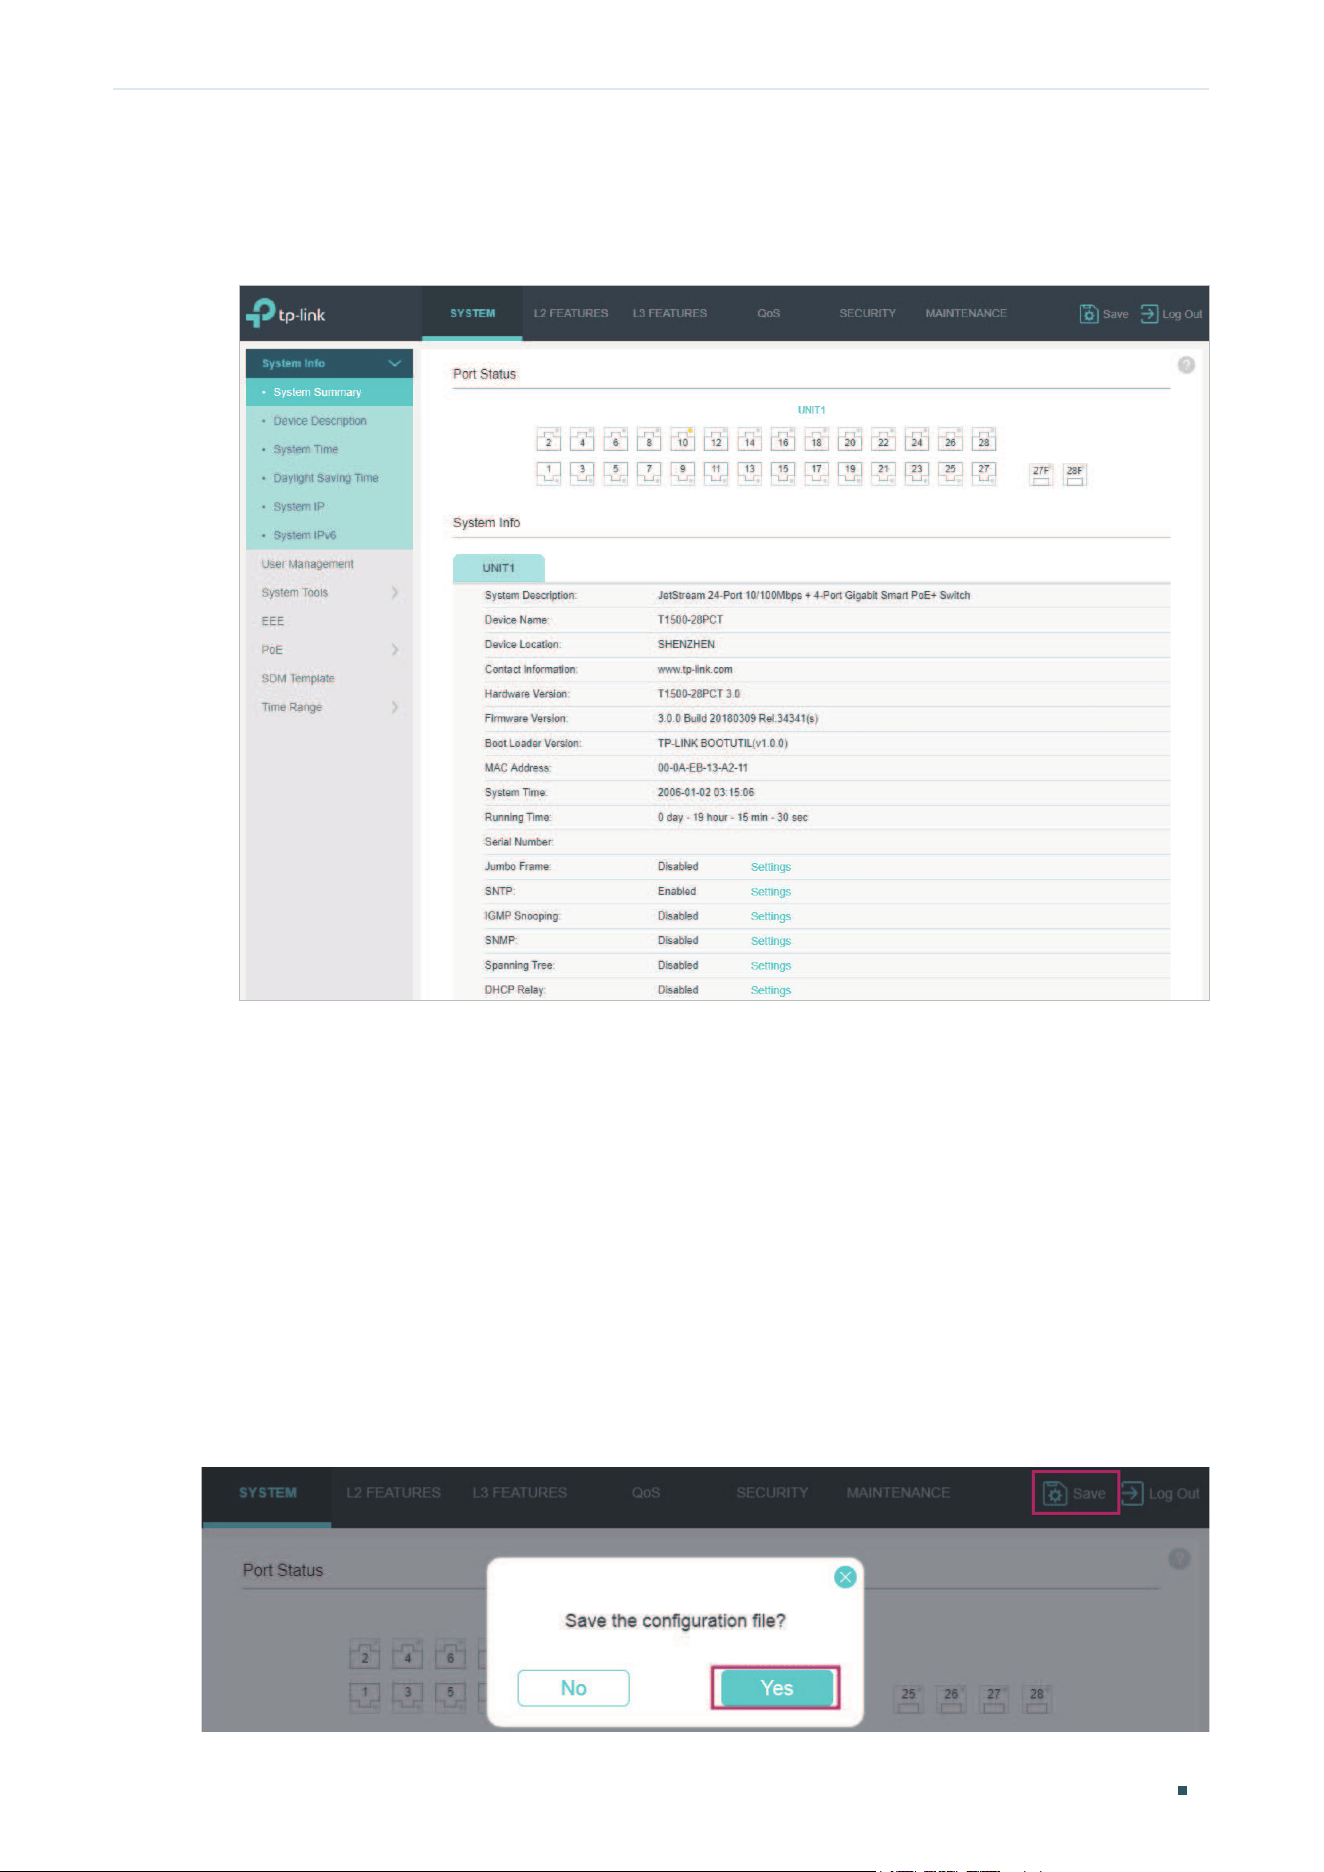Open the L2 FEATURES tab in top screenshot
The width and height of the screenshot is (1324, 1872).
(x=571, y=313)
